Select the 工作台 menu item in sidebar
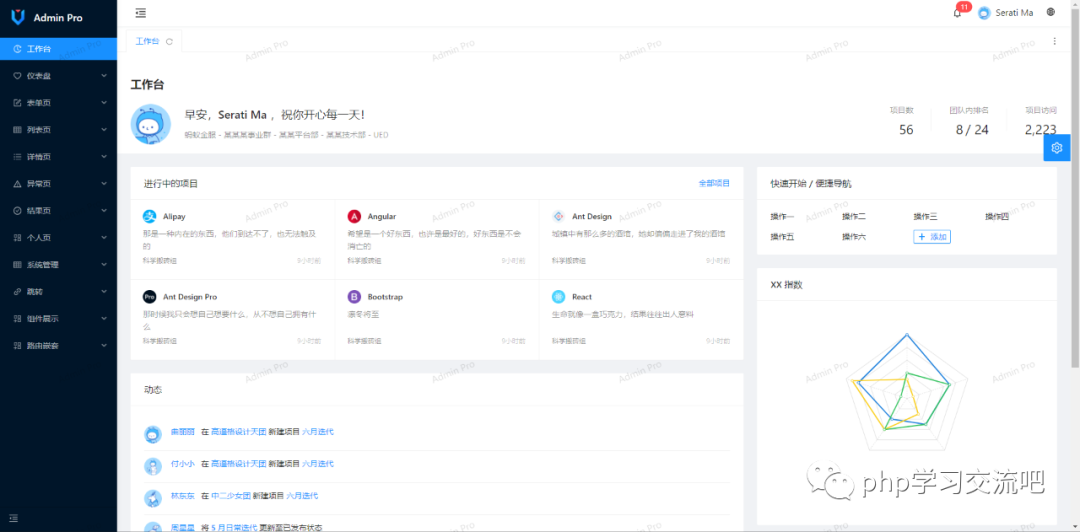The image size is (1080, 532). tap(59, 49)
